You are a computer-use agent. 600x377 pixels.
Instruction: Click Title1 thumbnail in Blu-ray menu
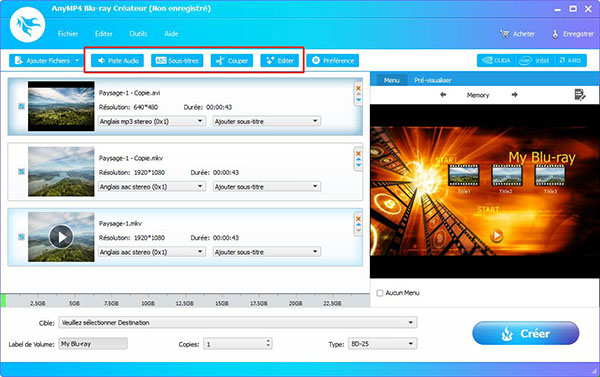tap(463, 175)
